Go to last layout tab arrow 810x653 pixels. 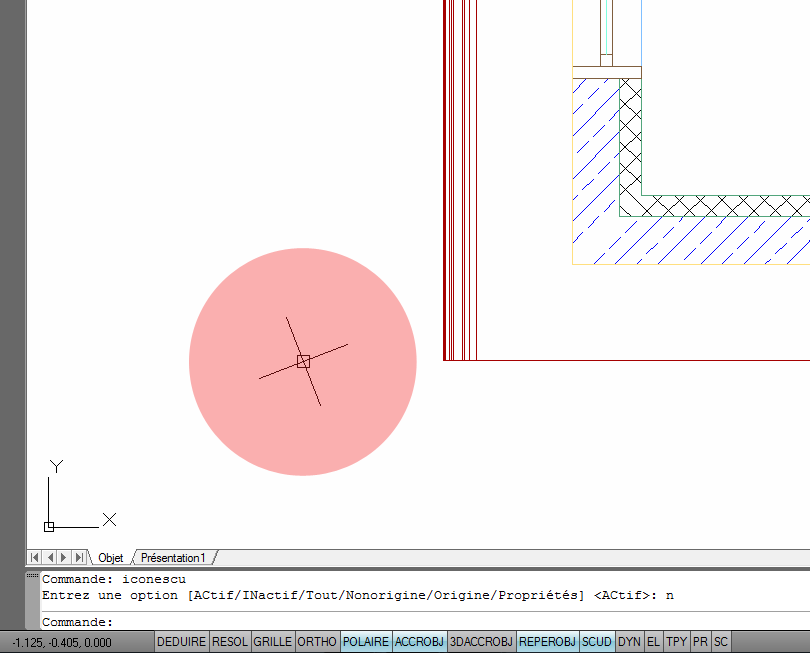pos(79,557)
